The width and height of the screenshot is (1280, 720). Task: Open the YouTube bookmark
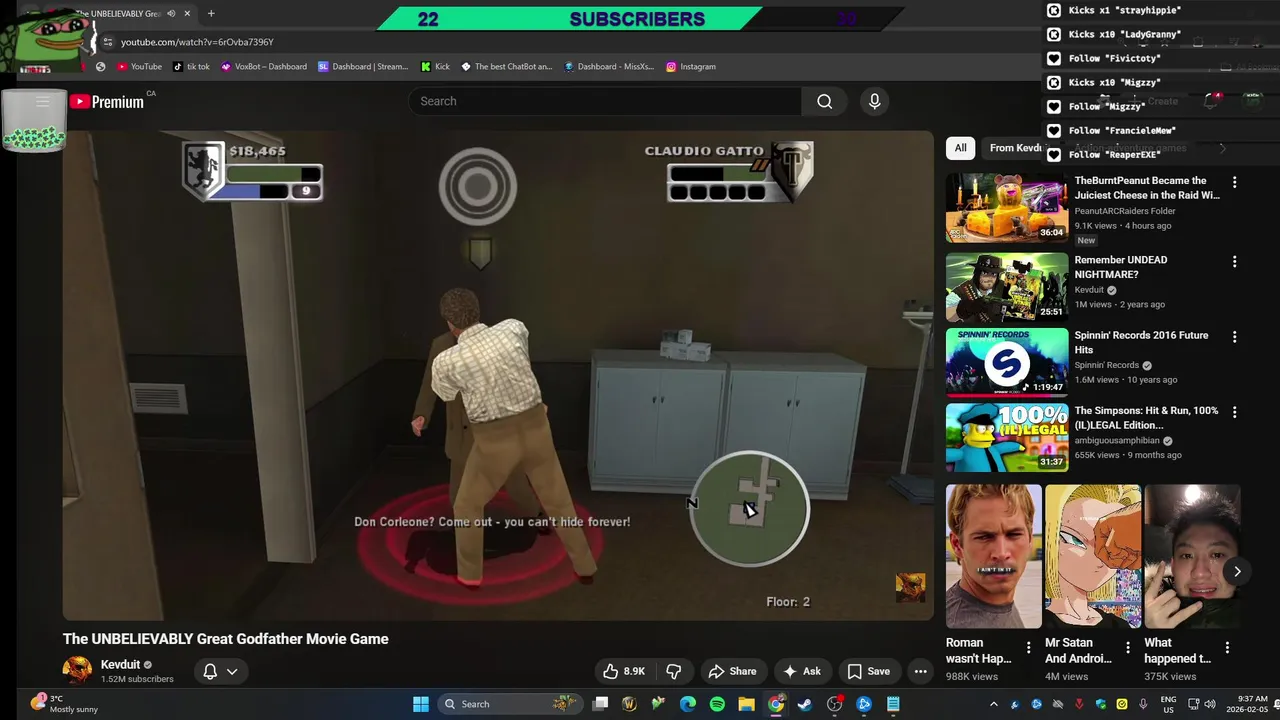click(x=139, y=66)
